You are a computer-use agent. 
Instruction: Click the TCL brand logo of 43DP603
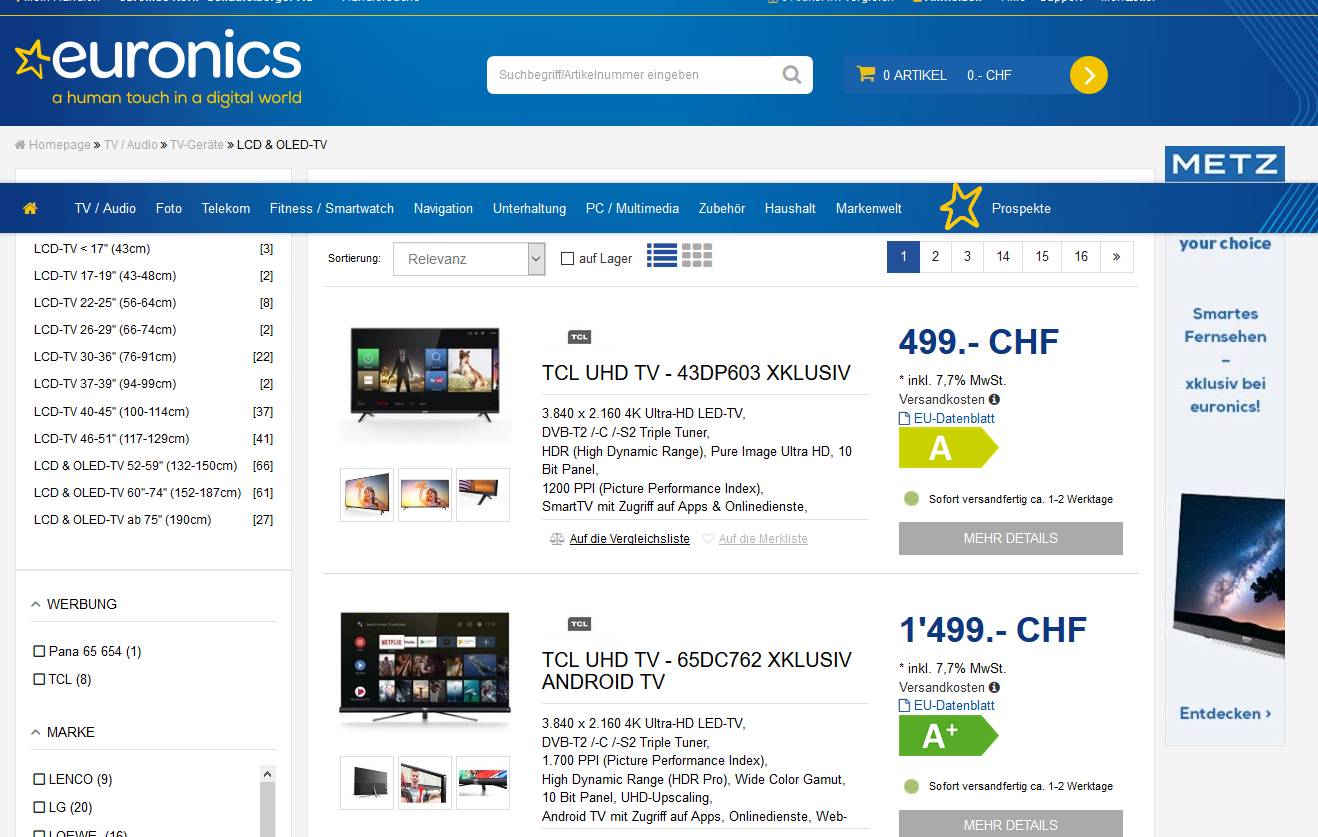tap(580, 337)
